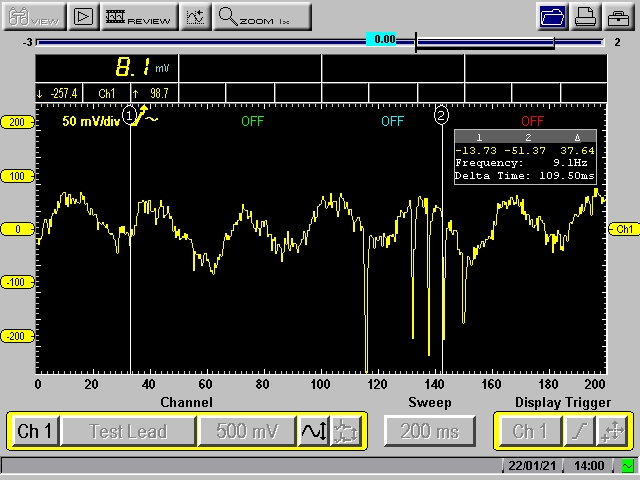Open the Test Lead probe selector
640x480 pixels.
(127, 432)
